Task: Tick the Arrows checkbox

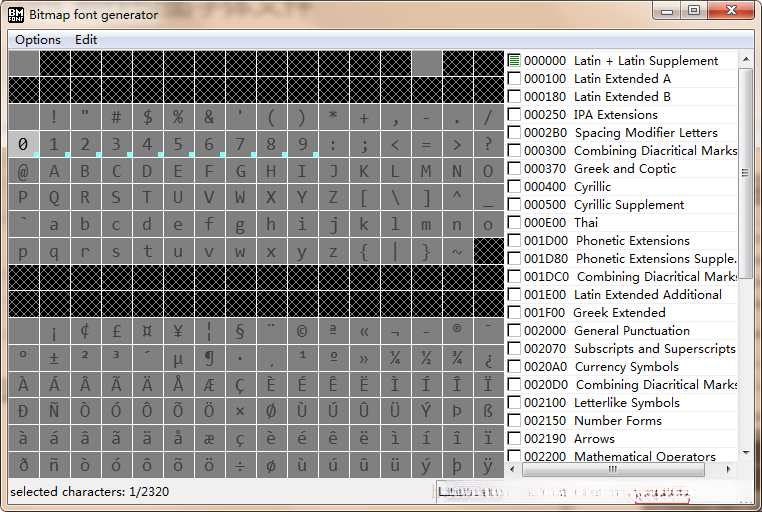Action: 514,439
